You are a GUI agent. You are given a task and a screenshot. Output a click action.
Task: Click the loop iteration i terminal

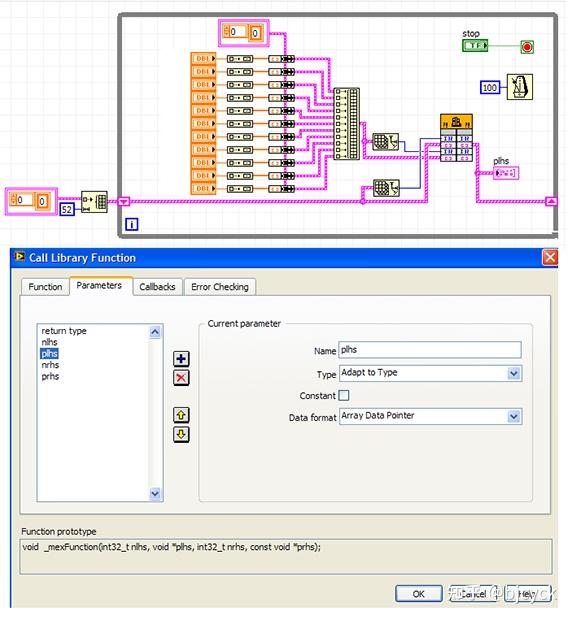[132, 224]
